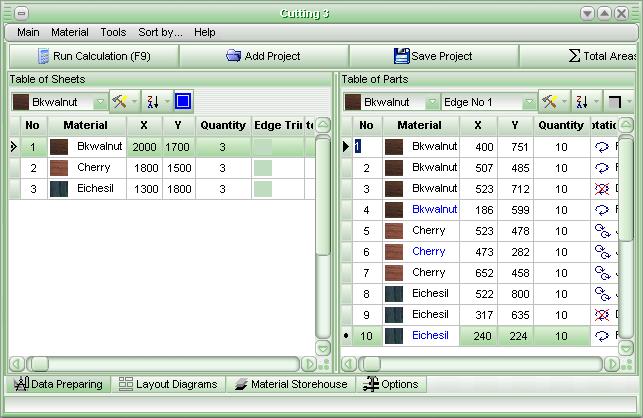The width and height of the screenshot is (643, 418).
Task: Expand the Edge No 1 dropdown
Action: (529, 102)
